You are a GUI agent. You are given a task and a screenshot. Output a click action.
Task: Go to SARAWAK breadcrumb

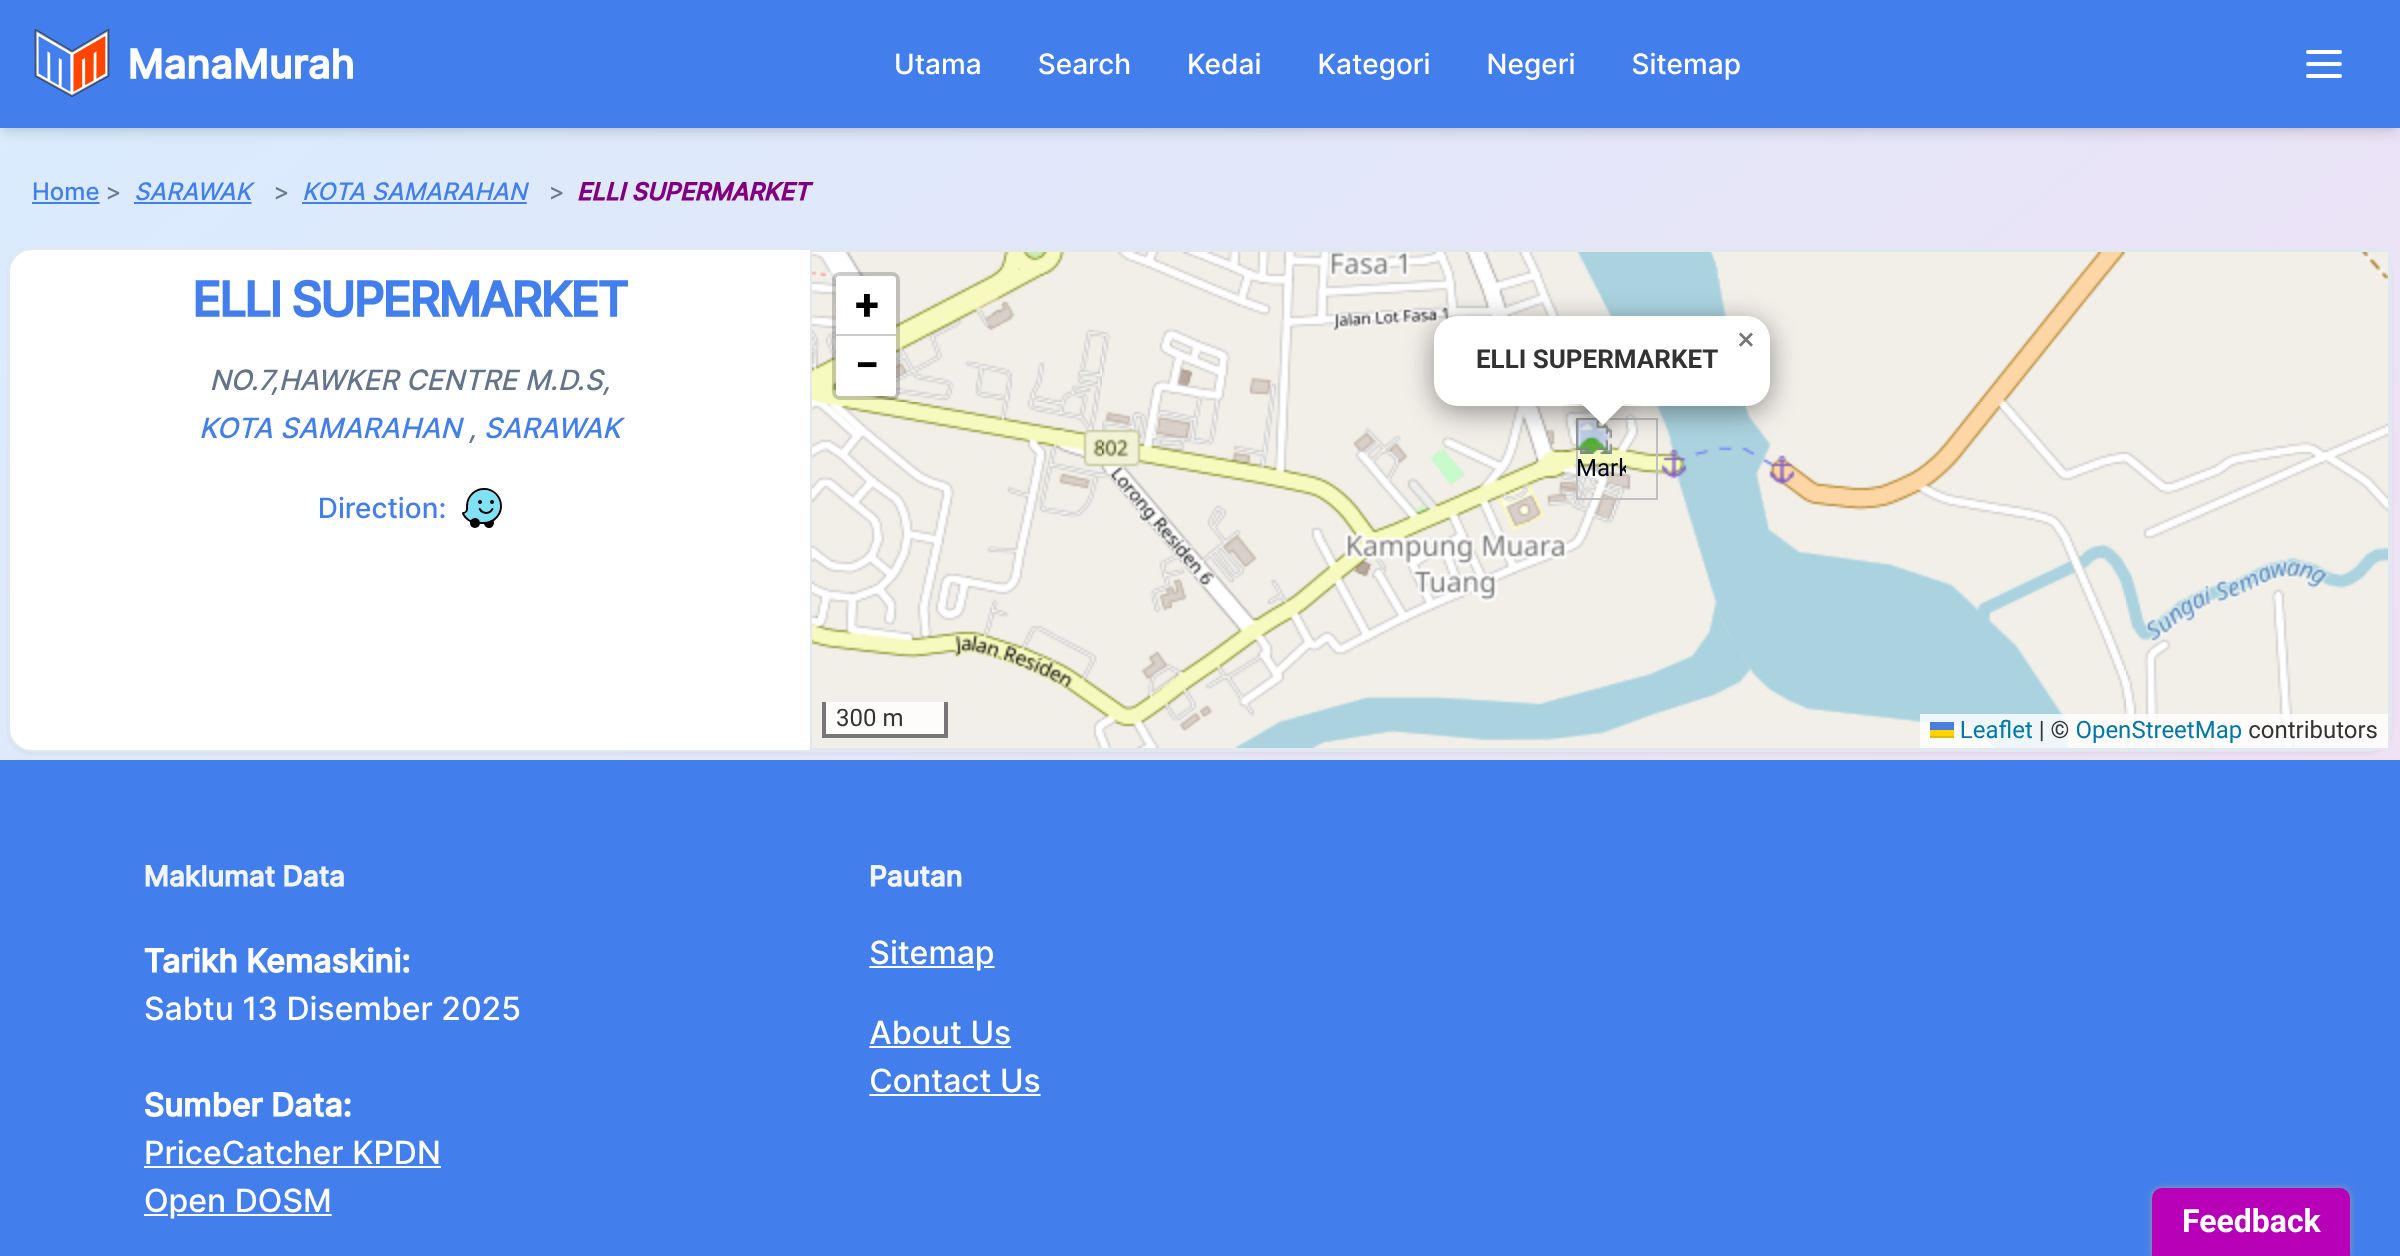(x=194, y=191)
